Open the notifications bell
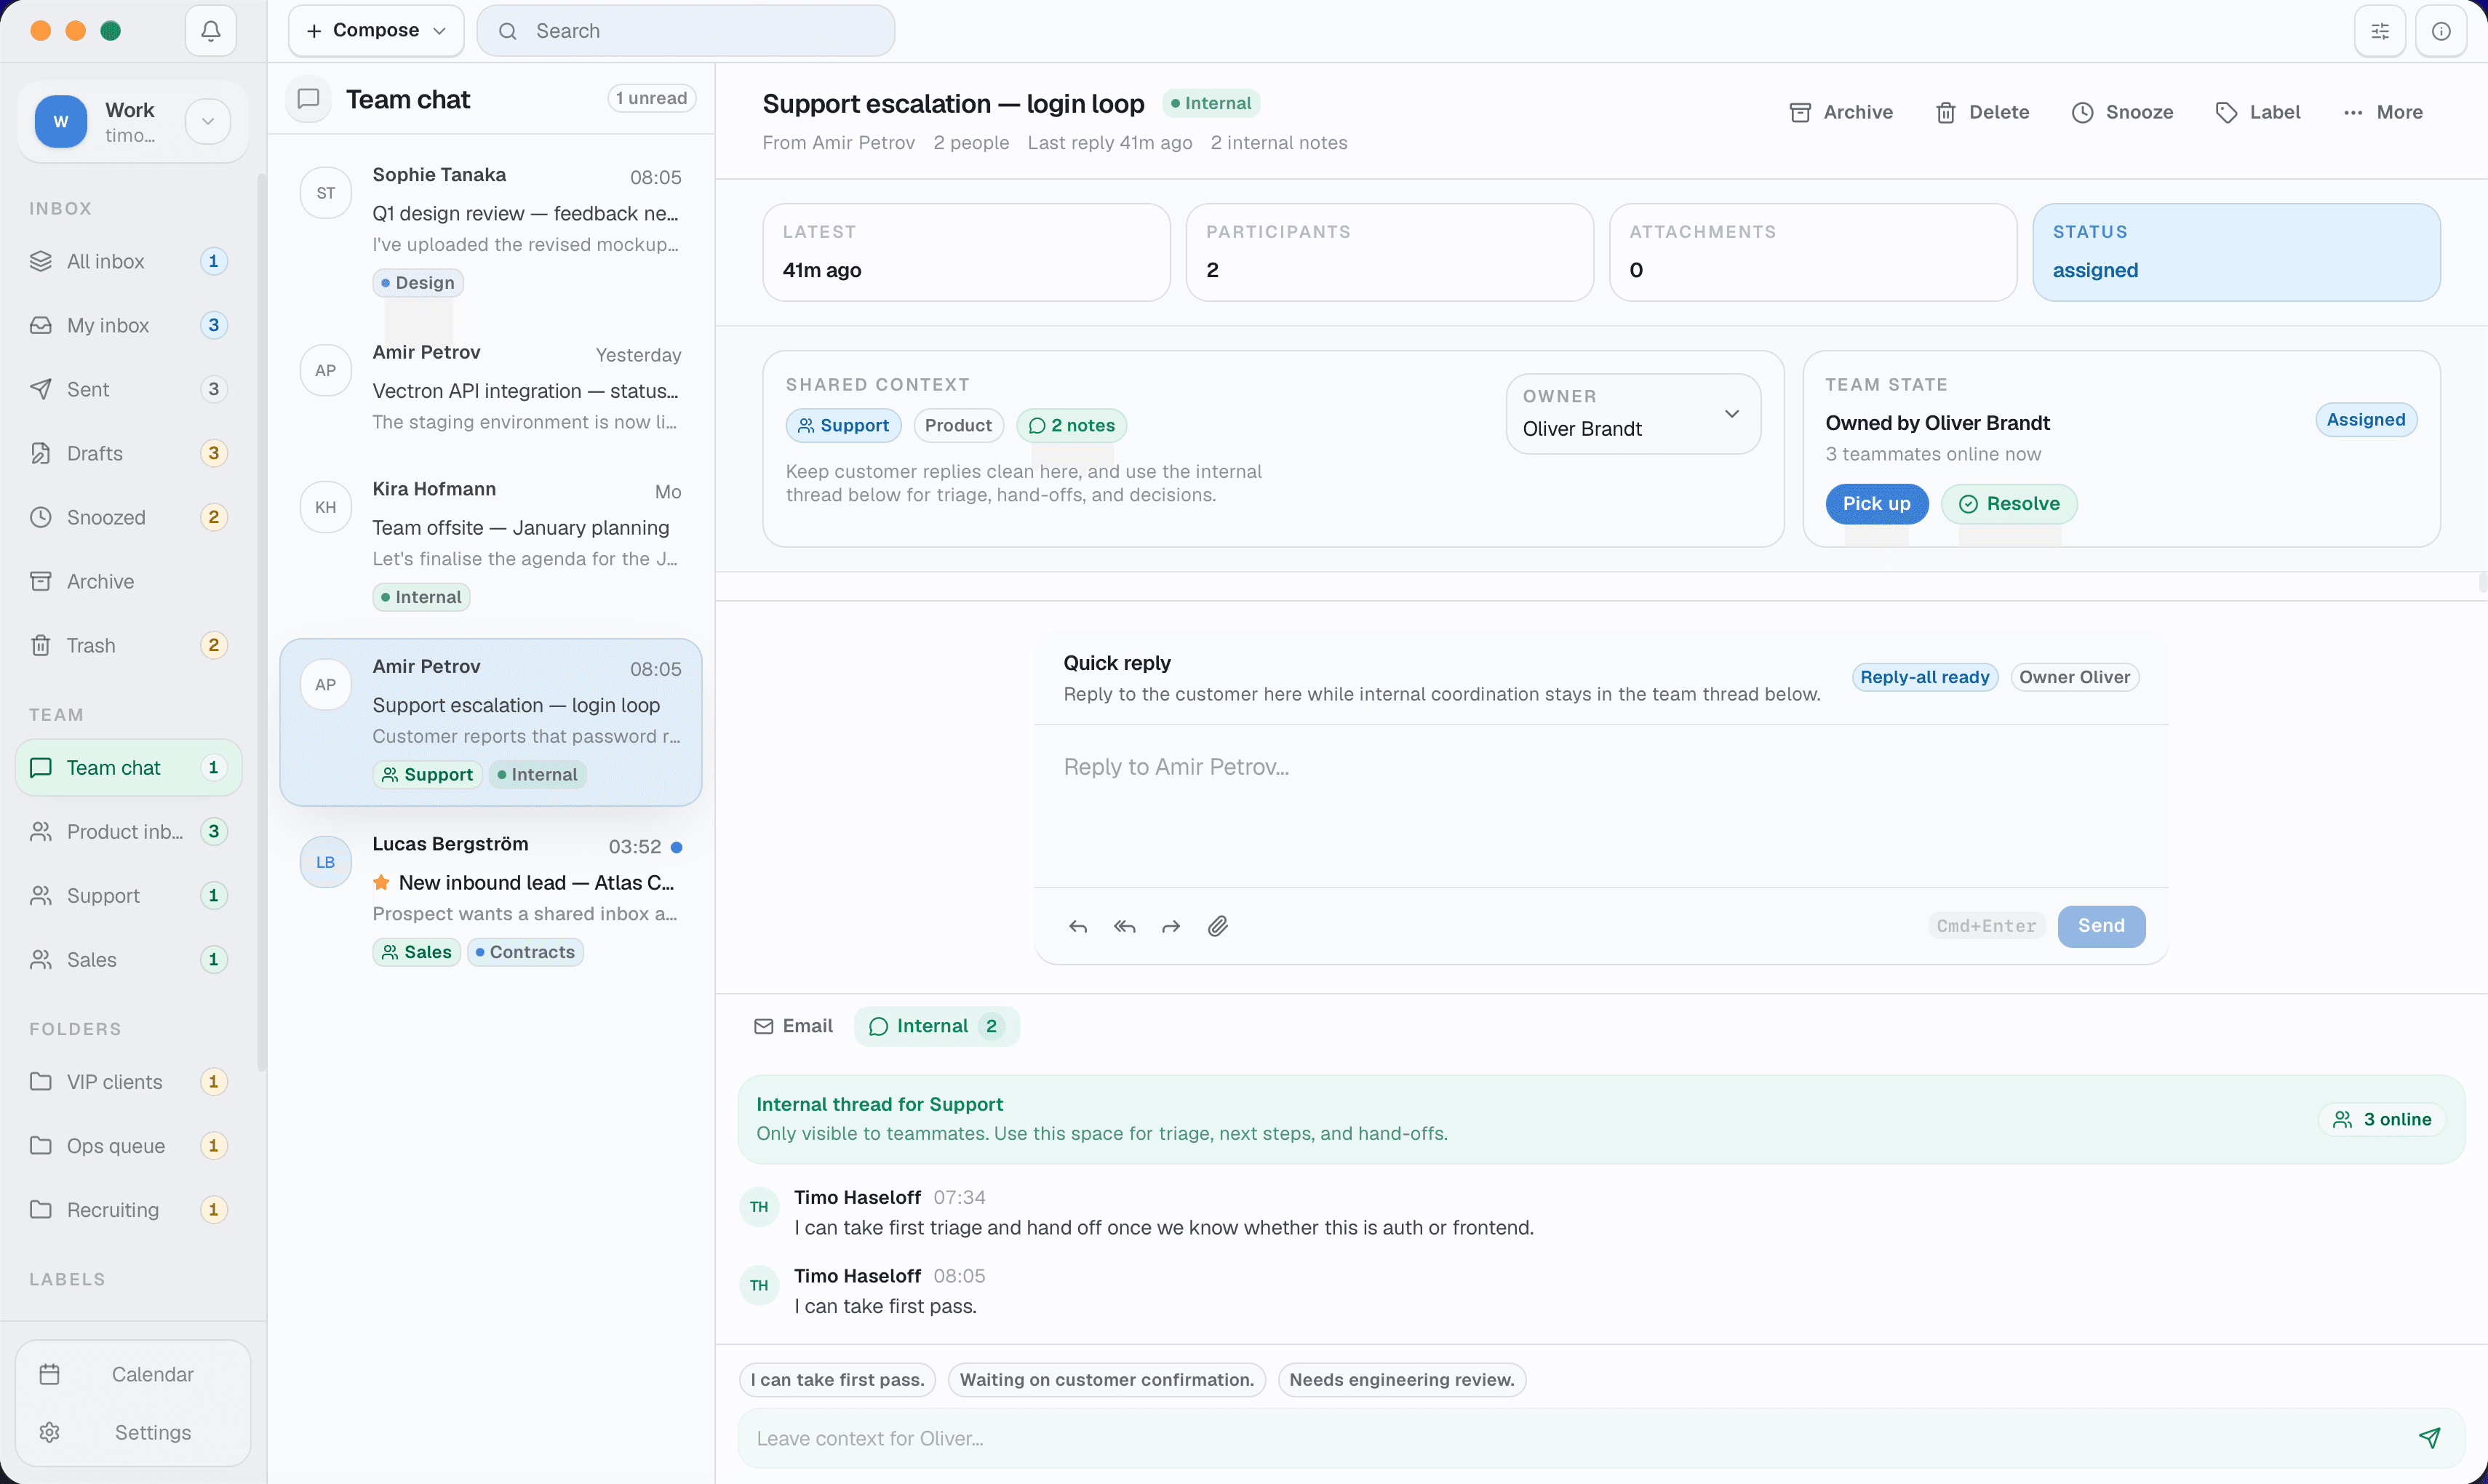This screenshot has width=2488, height=1484. [x=210, y=31]
